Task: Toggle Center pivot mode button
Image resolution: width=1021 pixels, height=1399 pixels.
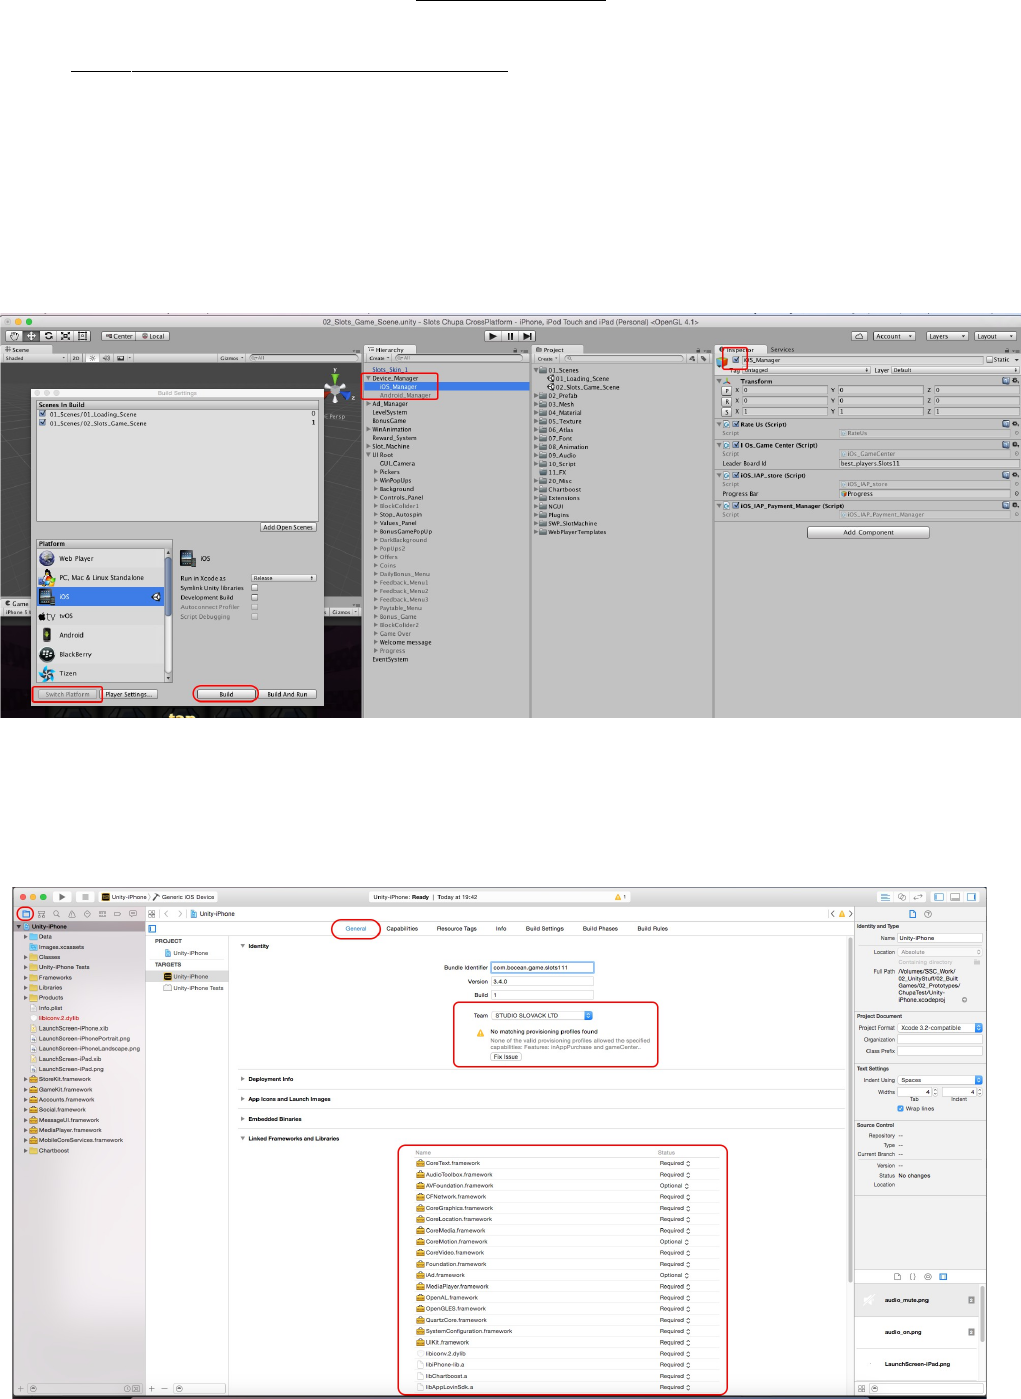Action: [119, 336]
